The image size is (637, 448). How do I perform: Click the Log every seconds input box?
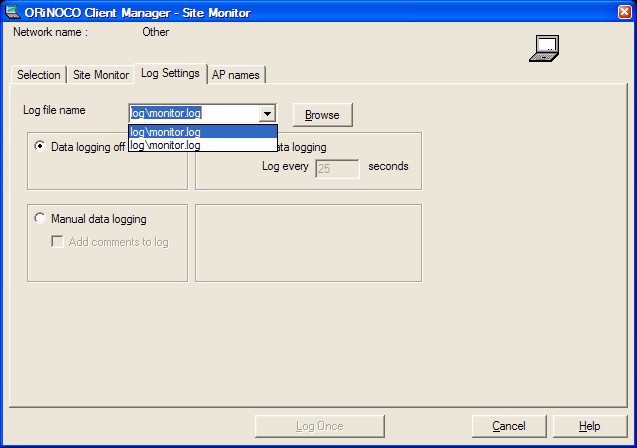(x=337, y=169)
